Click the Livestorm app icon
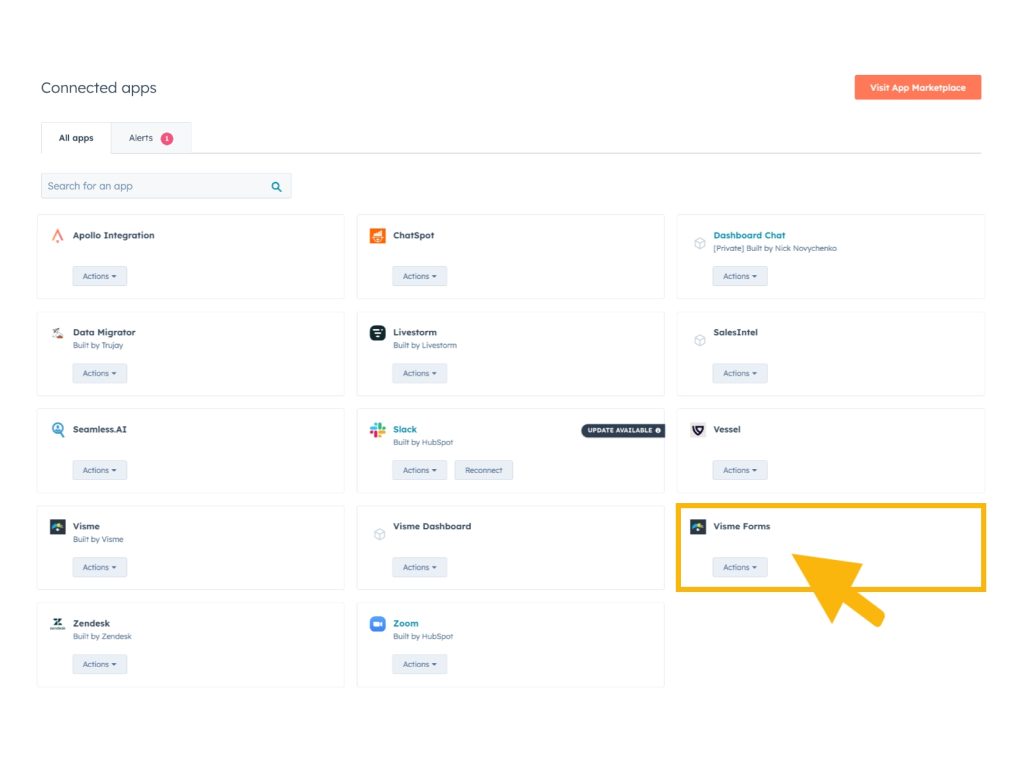The image size is (1024, 768). pos(378,333)
